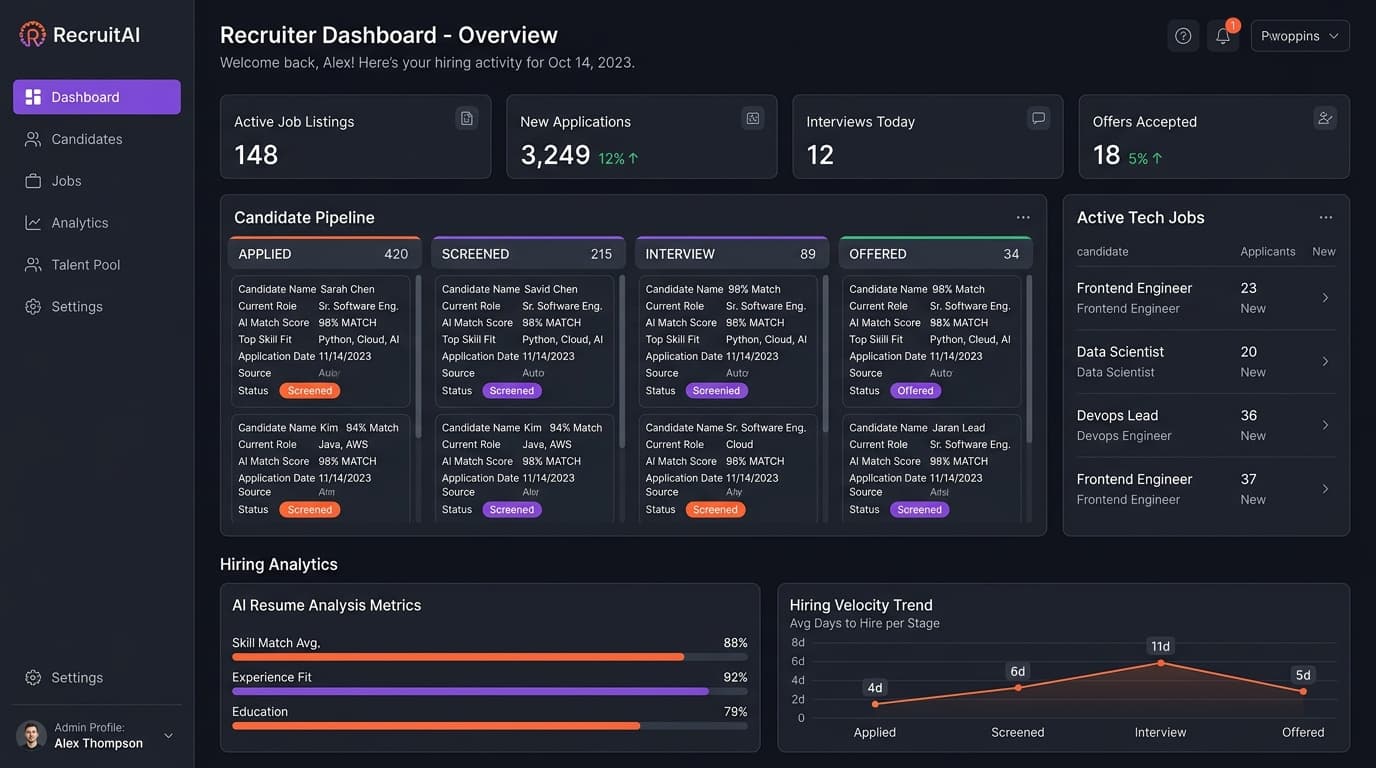Screen dimensions: 1376x768
Task: Click the 11d Interview point on the chart
Action: [1161, 663]
